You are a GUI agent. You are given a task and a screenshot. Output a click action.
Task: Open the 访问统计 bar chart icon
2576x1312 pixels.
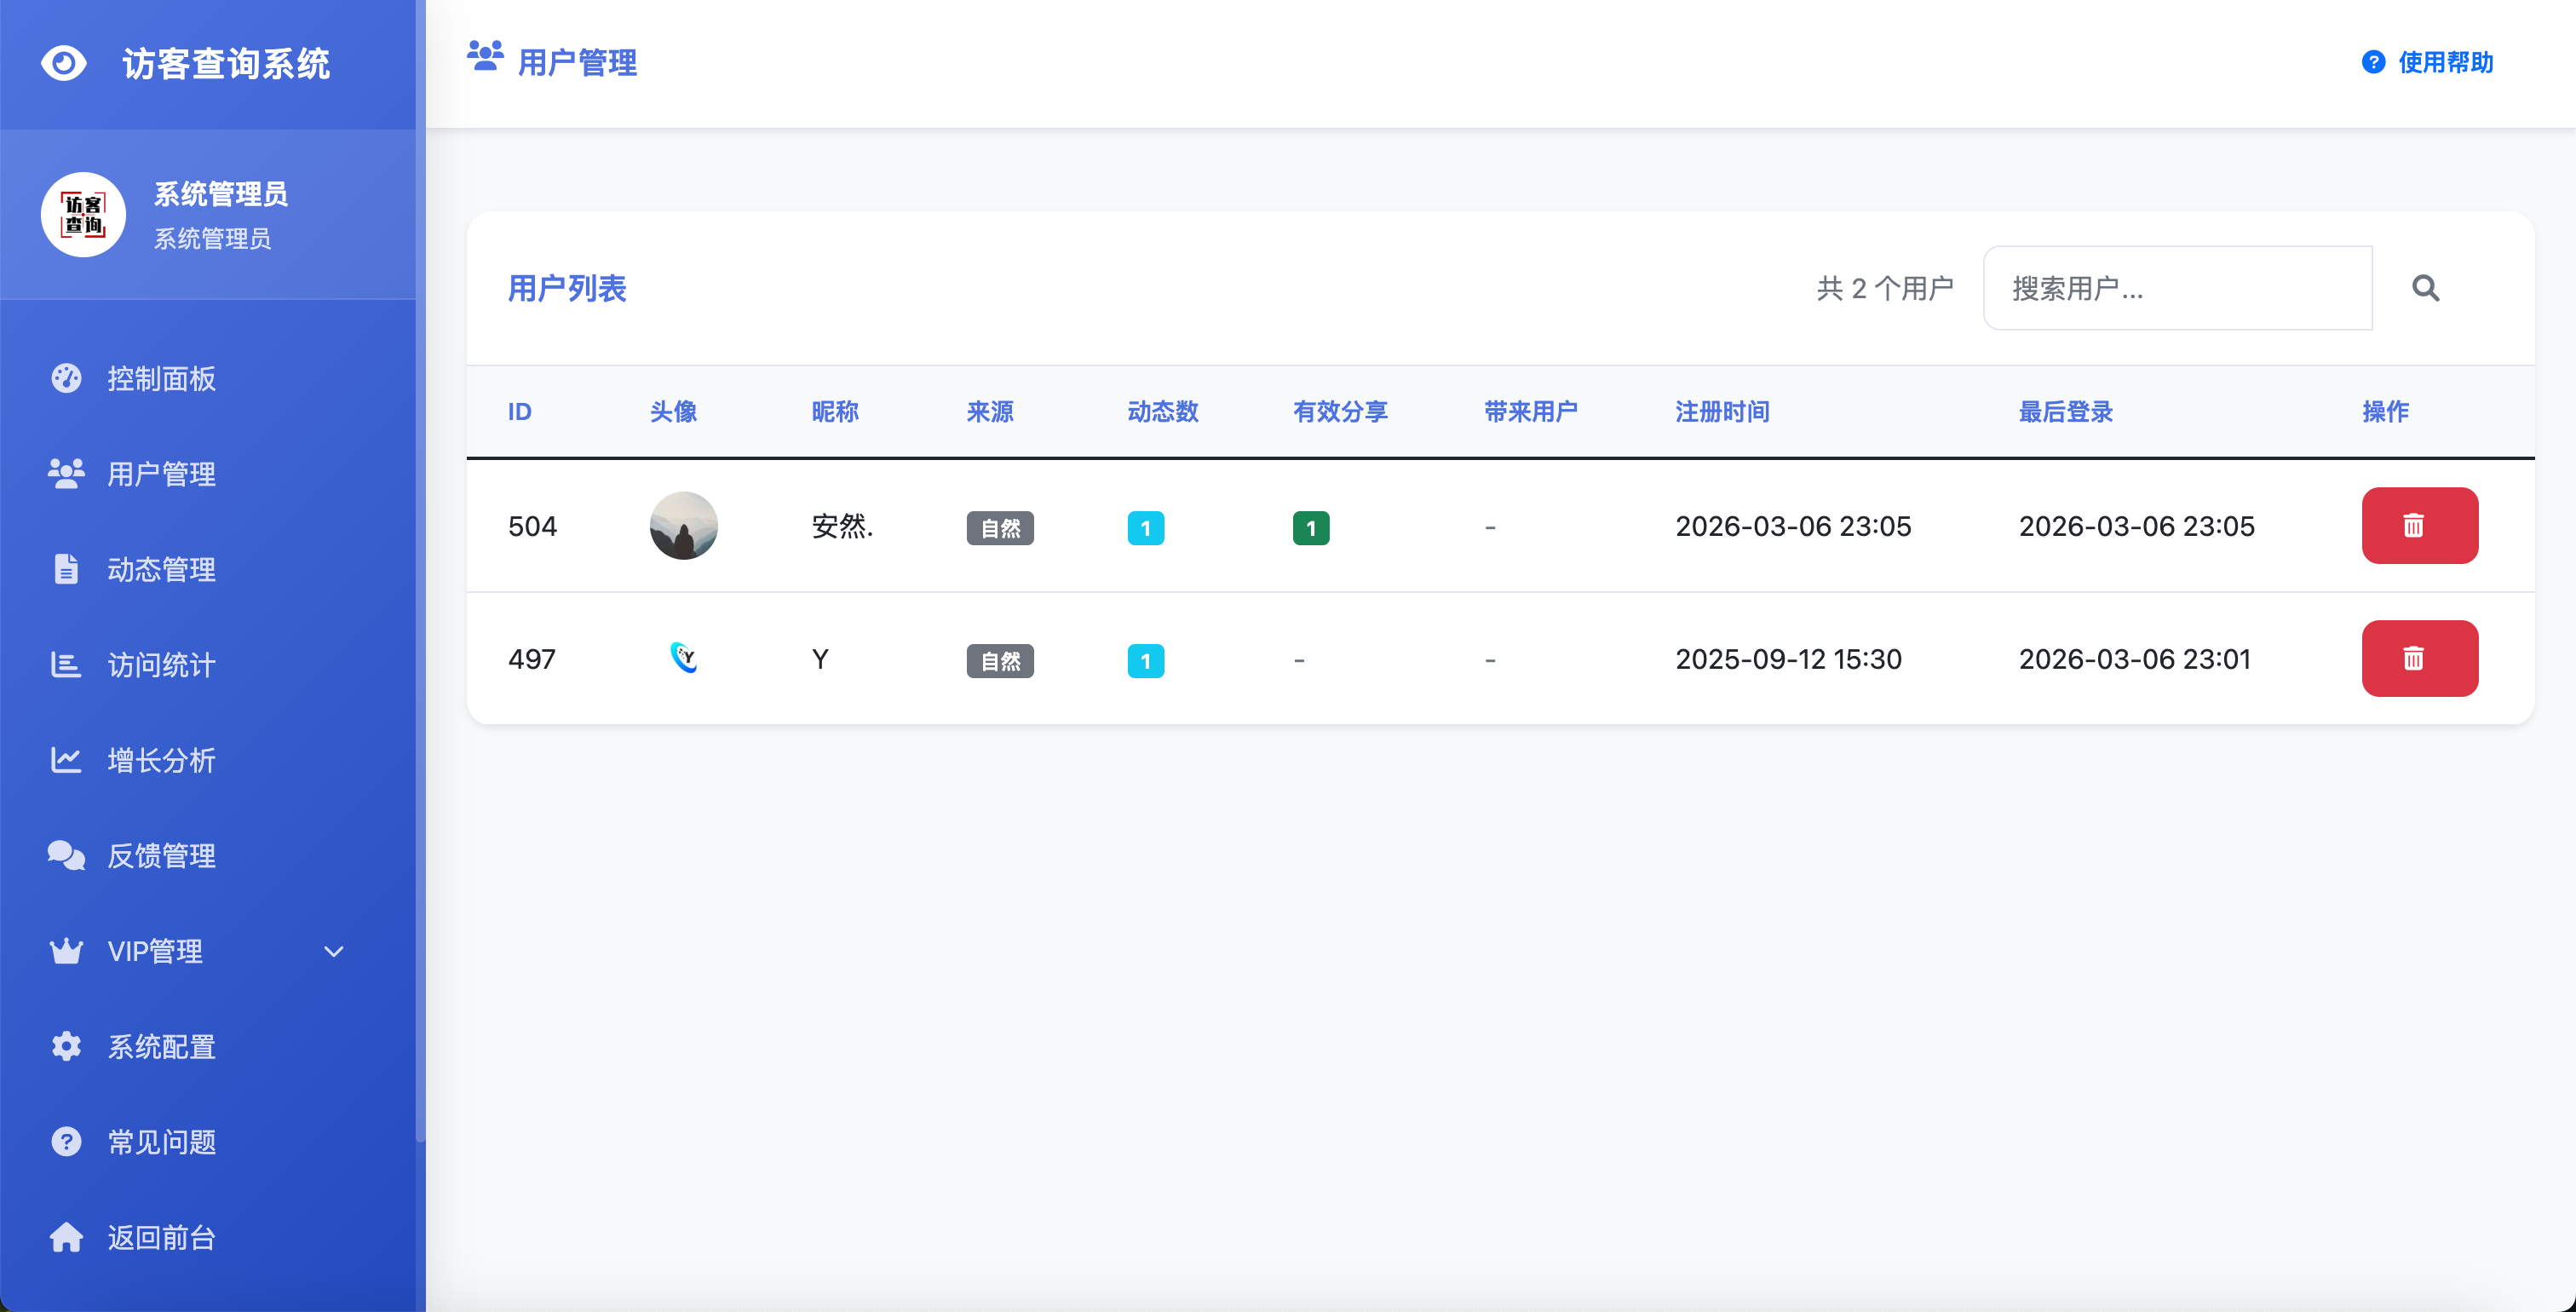tap(65, 665)
